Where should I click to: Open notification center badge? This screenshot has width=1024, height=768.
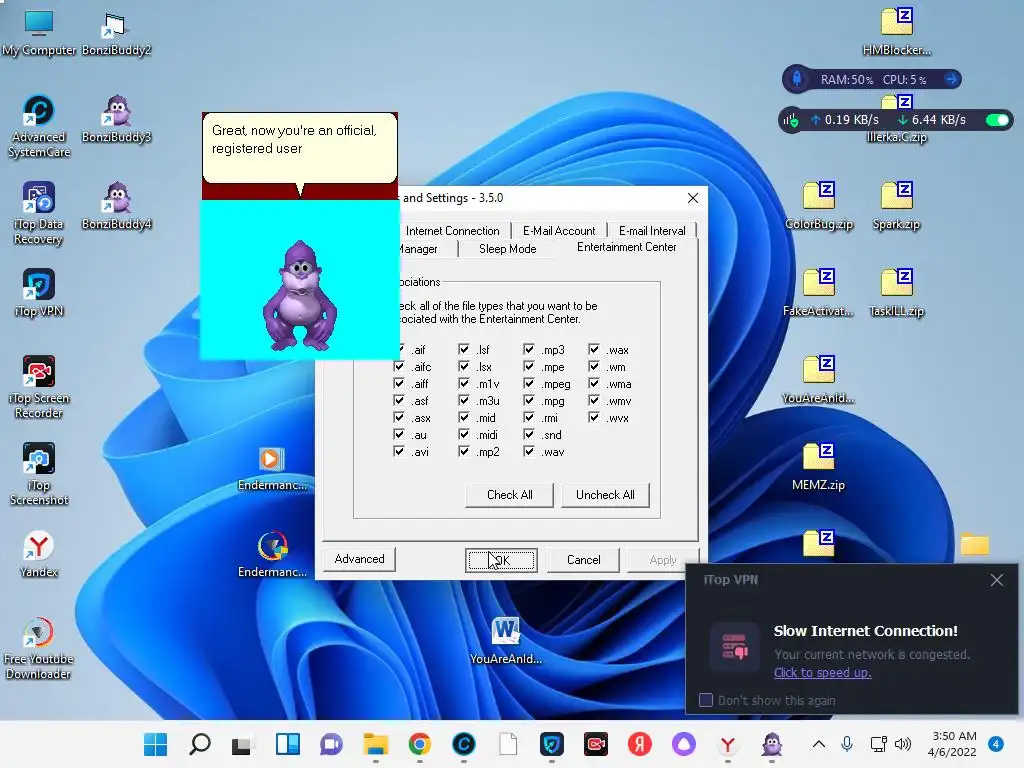[x=996, y=744]
